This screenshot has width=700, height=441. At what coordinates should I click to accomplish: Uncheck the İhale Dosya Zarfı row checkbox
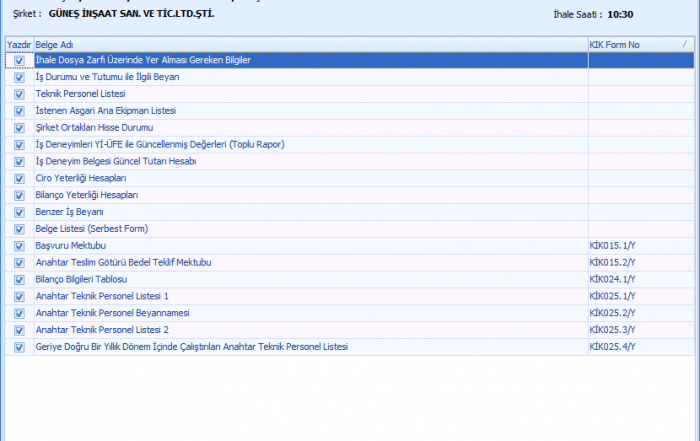point(19,61)
